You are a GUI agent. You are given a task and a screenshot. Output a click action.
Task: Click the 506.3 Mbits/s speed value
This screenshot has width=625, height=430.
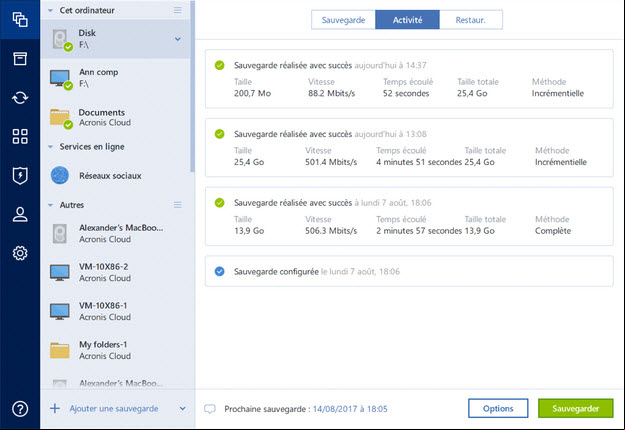point(331,231)
